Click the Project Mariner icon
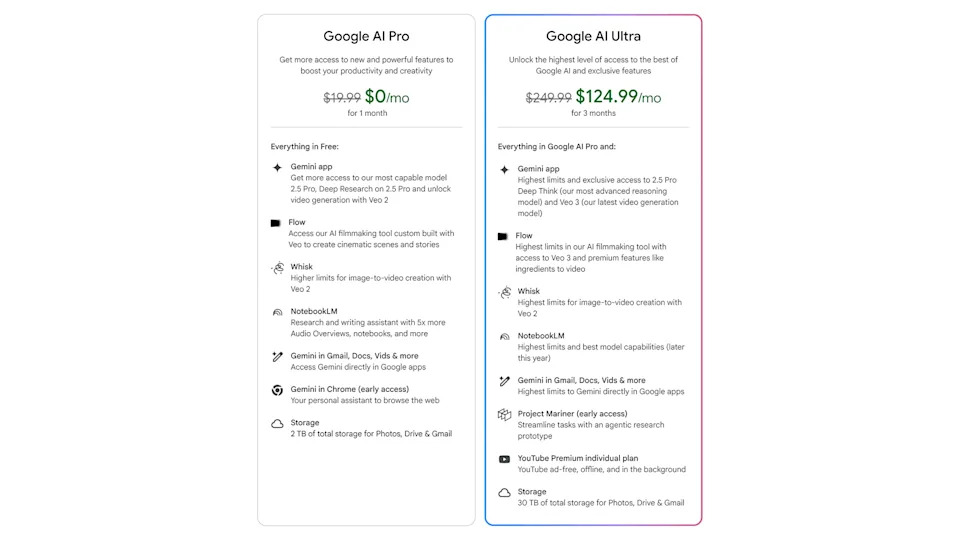Screen dimensions: 960x540 click(504, 414)
